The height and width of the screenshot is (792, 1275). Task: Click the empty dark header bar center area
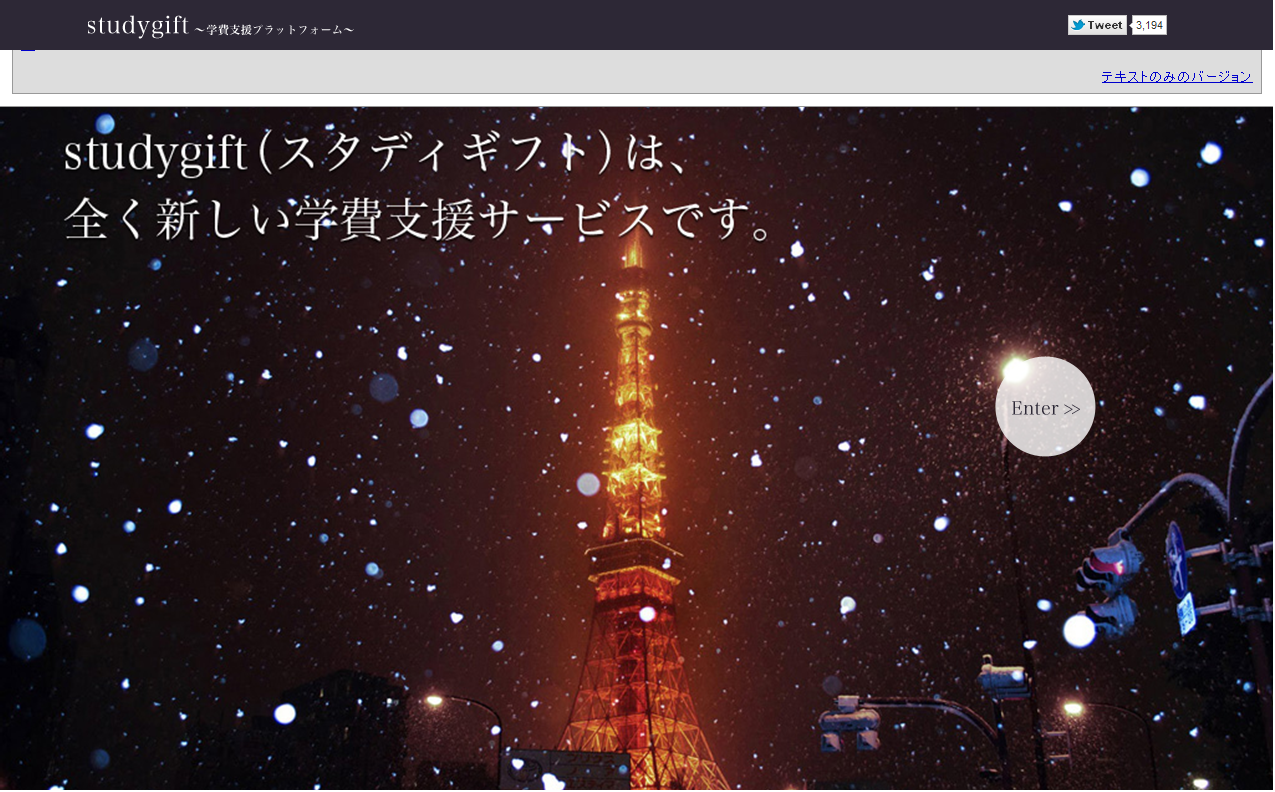[700, 25]
